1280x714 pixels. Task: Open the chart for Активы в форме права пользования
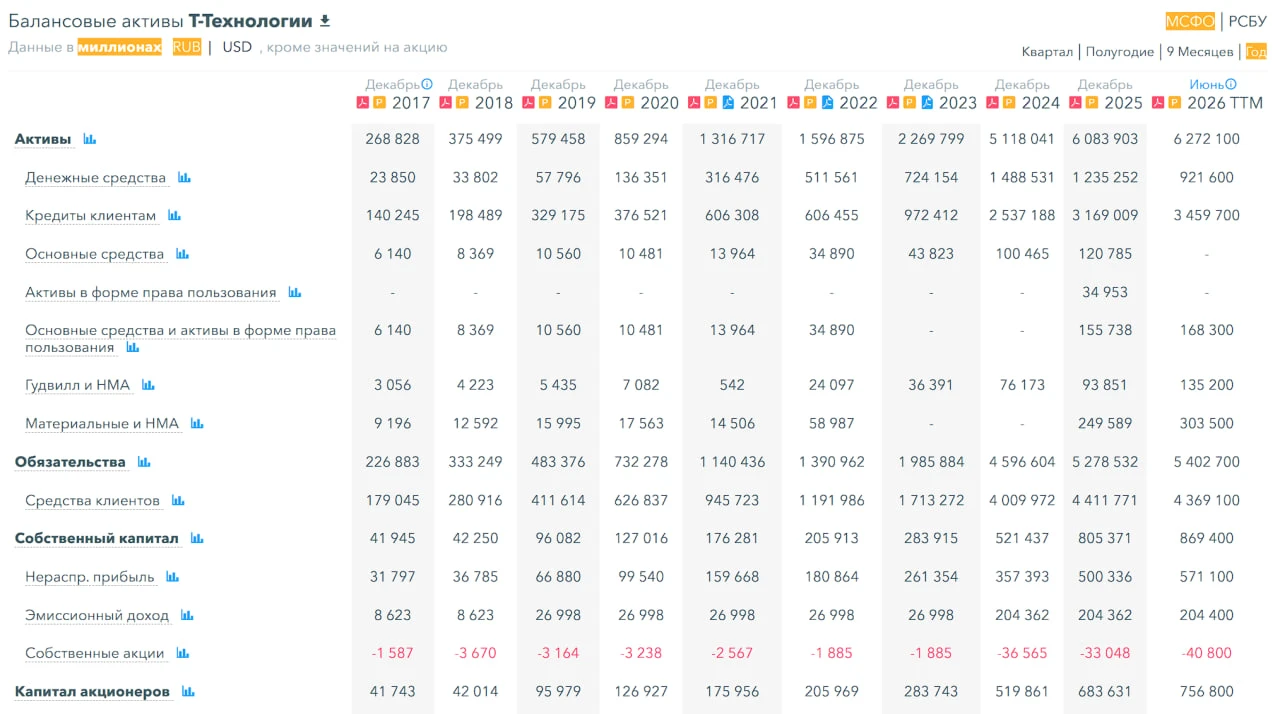pyautogui.click(x=294, y=292)
